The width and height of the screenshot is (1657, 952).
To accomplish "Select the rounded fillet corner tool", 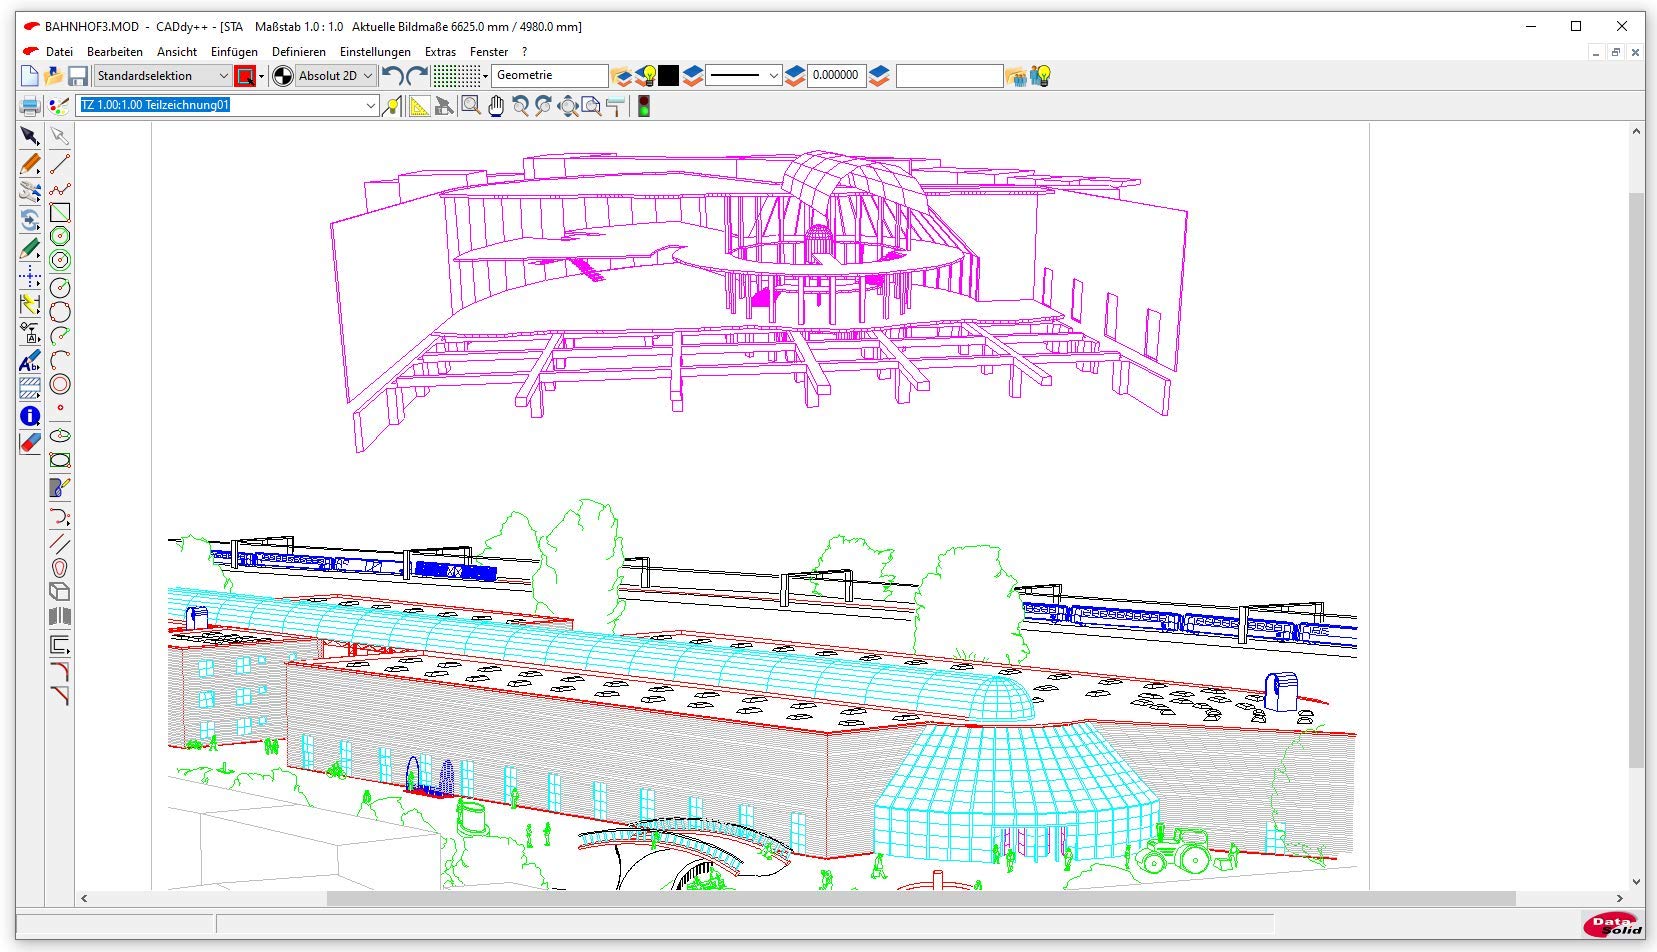I will coord(60,671).
